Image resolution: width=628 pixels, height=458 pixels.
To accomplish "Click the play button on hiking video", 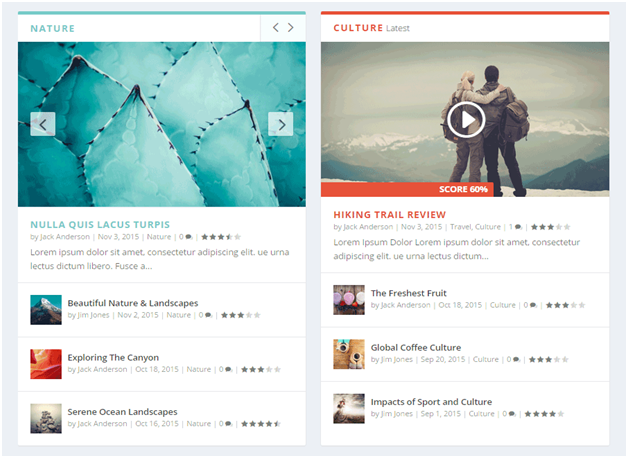I will coord(465,120).
